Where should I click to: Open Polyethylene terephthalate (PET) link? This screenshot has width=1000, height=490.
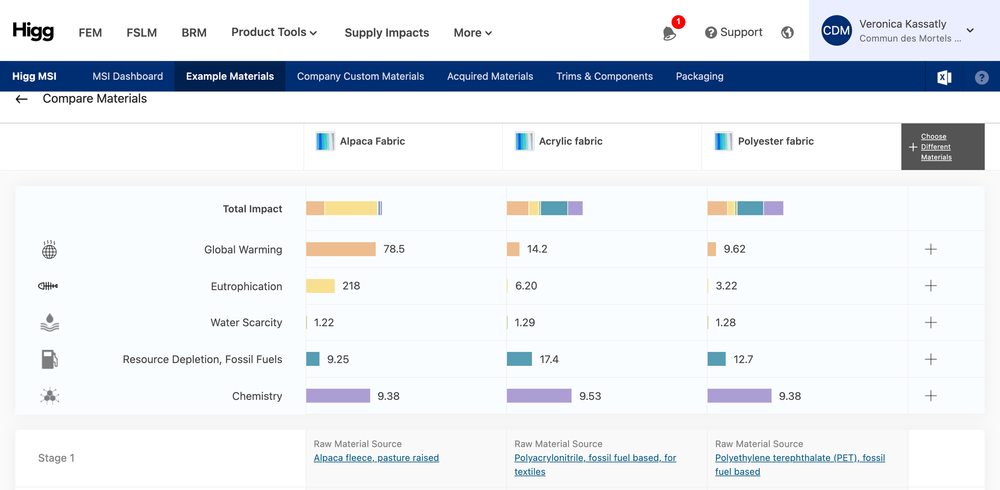pyautogui.click(x=800, y=465)
